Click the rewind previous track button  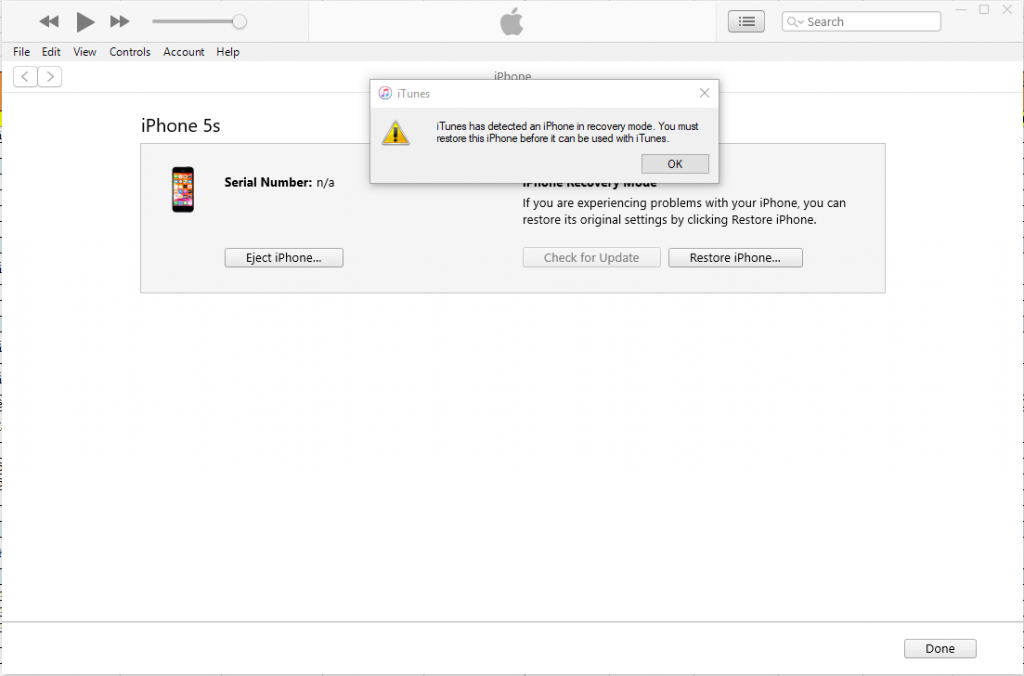(x=49, y=22)
